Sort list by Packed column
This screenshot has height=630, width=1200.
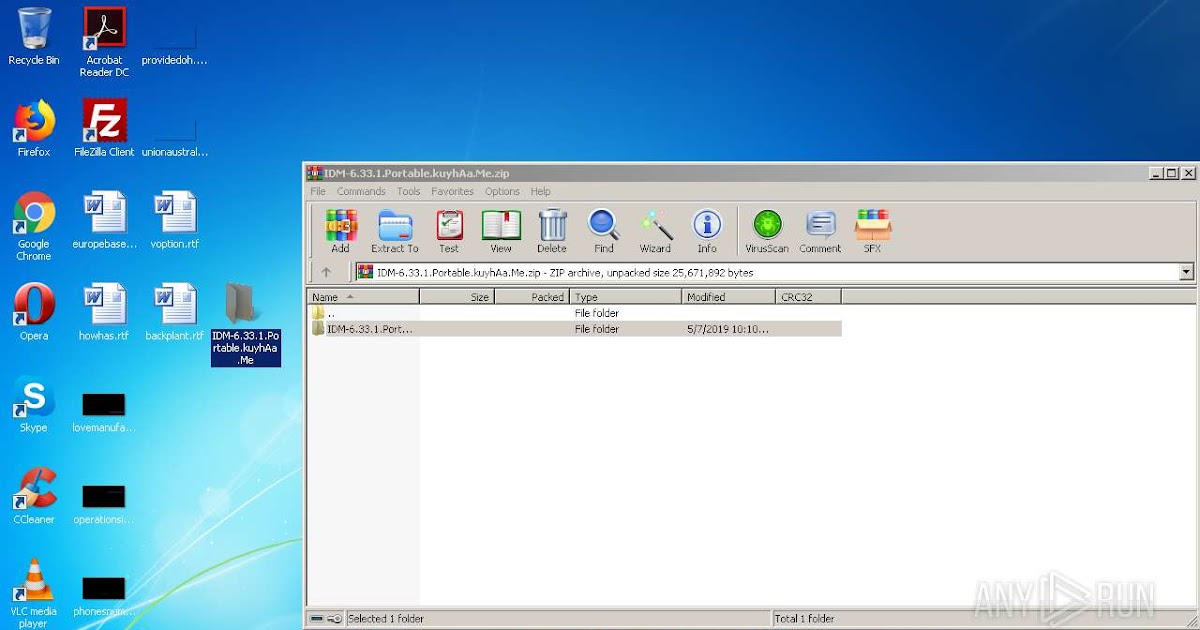(x=532, y=297)
